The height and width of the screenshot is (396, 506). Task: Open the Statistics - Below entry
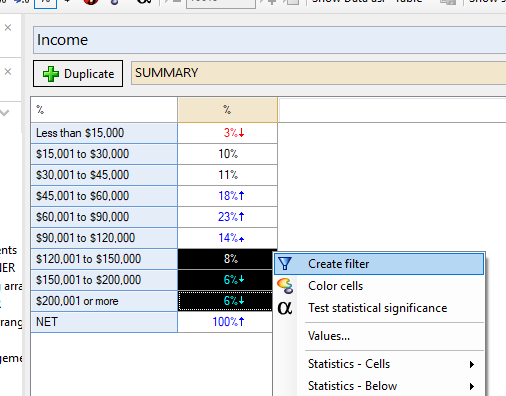tap(379, 386)
